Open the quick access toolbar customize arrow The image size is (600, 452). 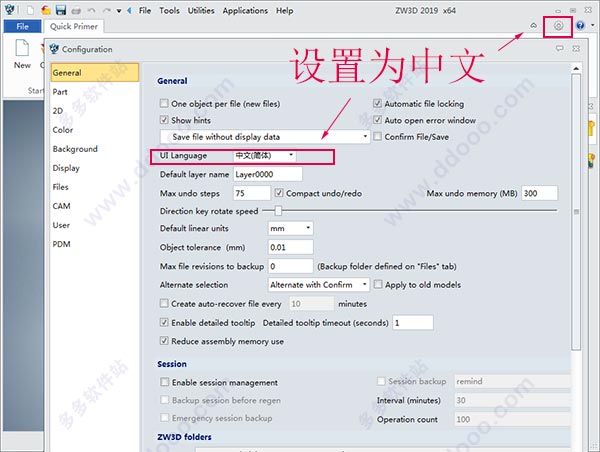pyautogui.click(x=119, y=11)
